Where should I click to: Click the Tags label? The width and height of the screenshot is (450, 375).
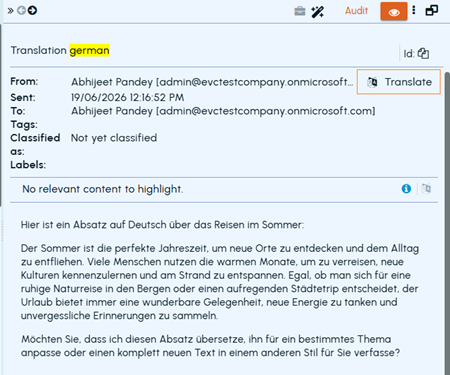(24, 124)
